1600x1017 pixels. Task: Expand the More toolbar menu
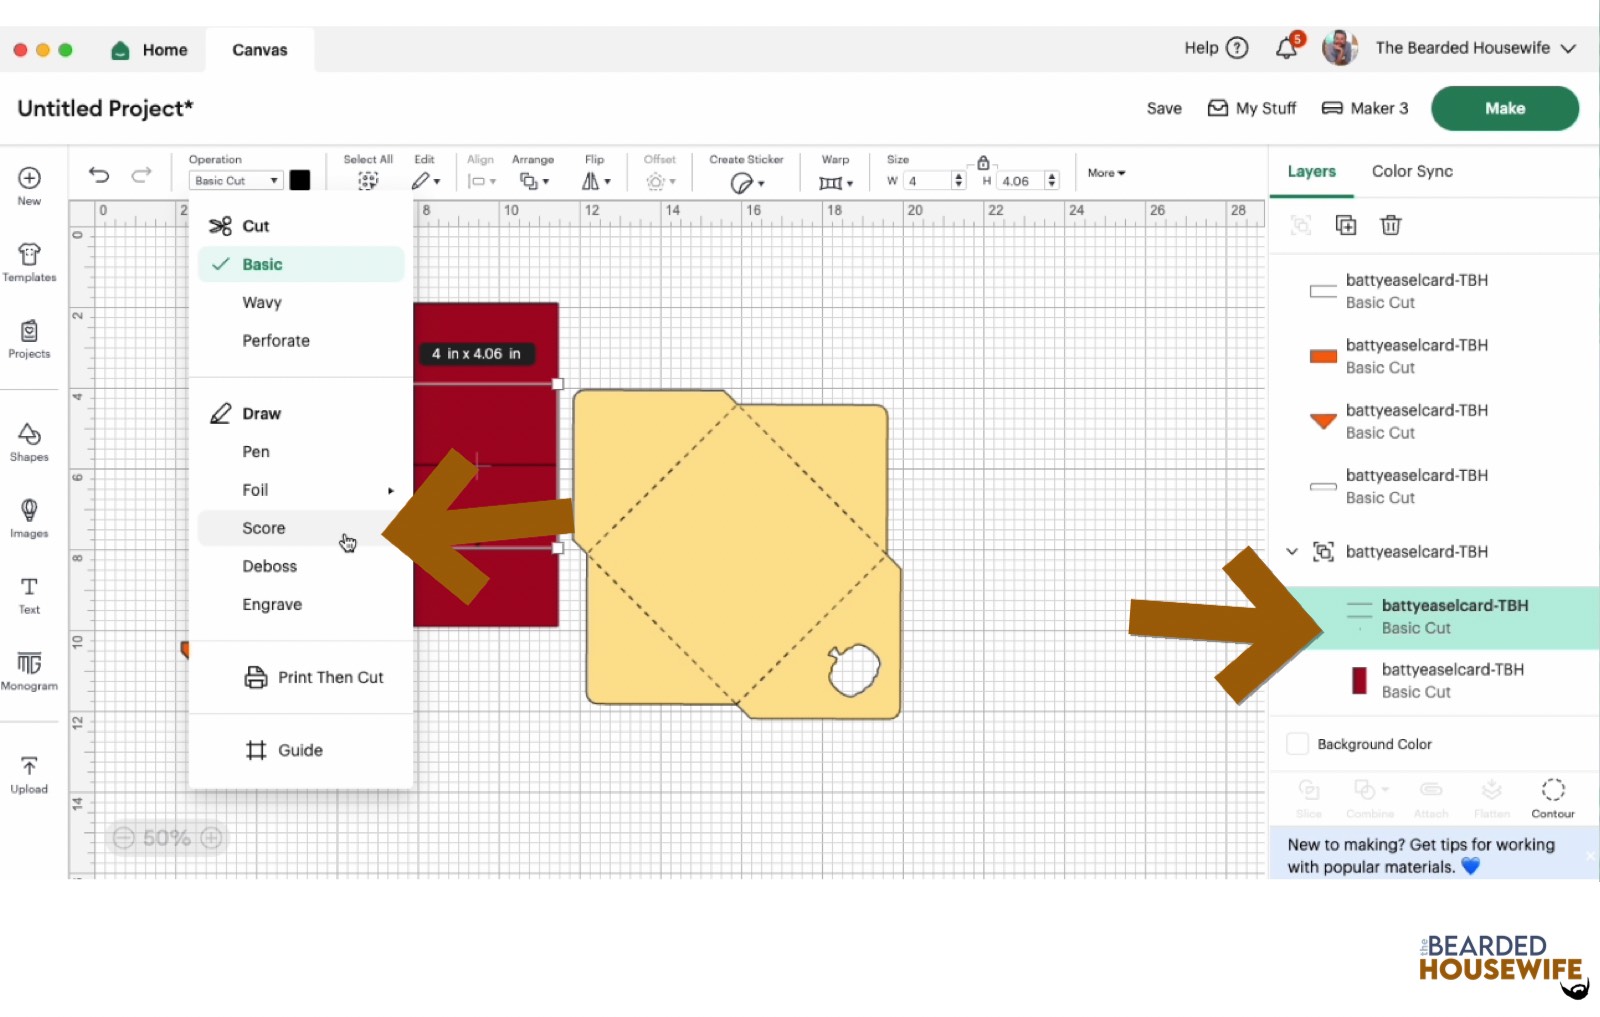point(1106,173)
